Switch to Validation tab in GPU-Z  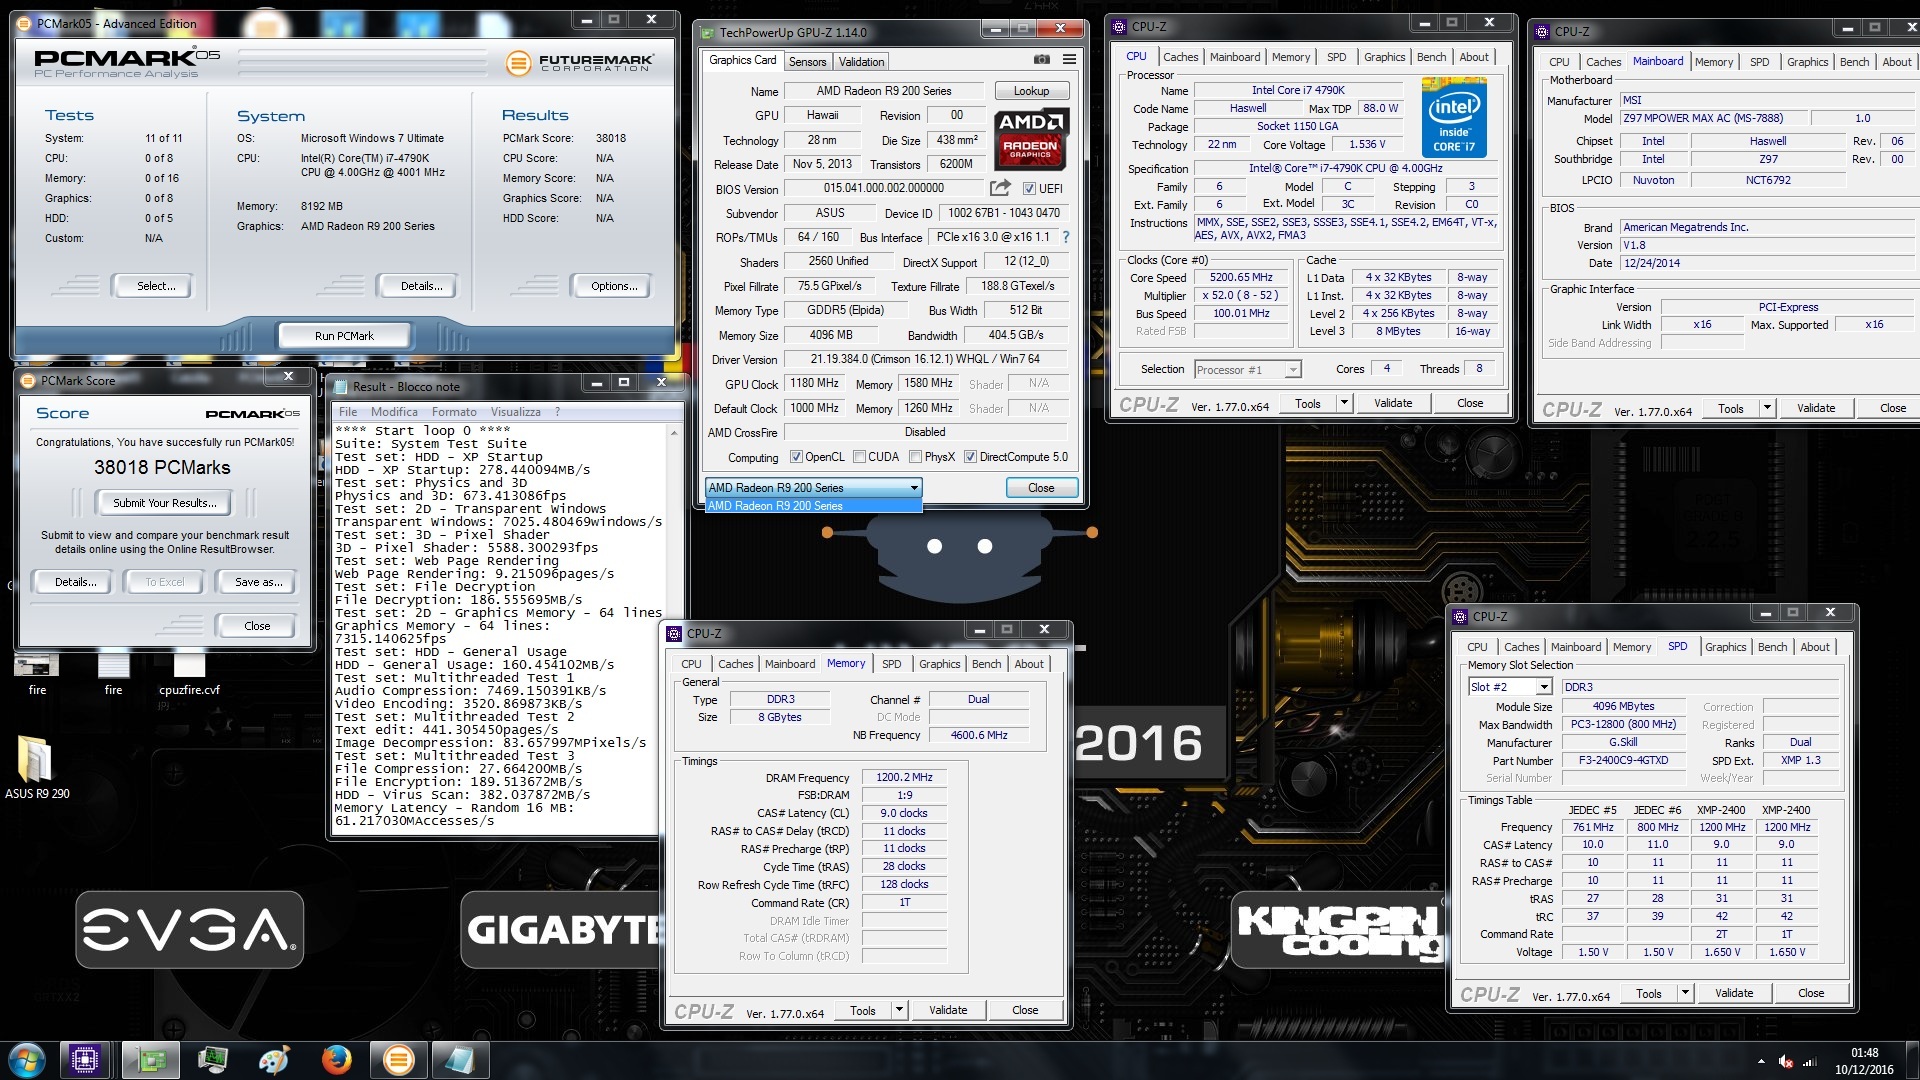(x=861, y=62)
